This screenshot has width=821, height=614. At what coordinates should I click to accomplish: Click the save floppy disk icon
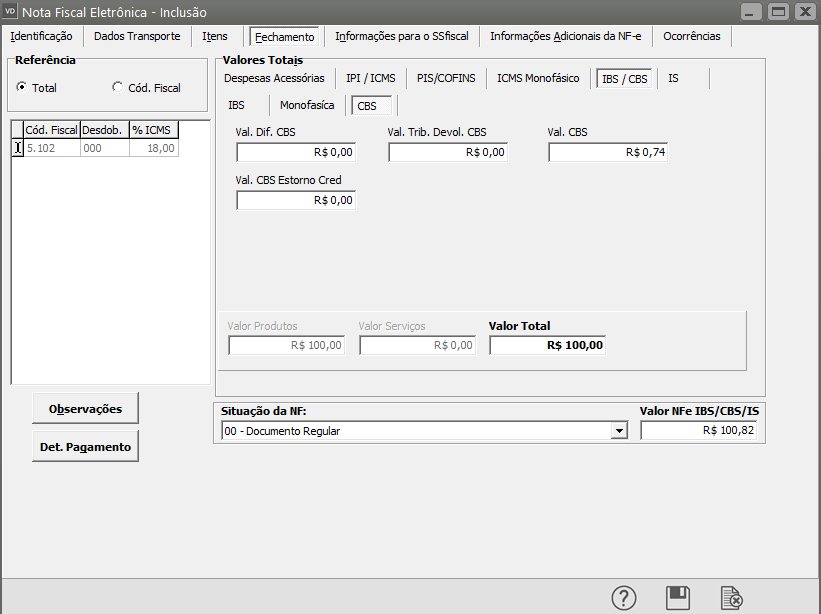678,598
